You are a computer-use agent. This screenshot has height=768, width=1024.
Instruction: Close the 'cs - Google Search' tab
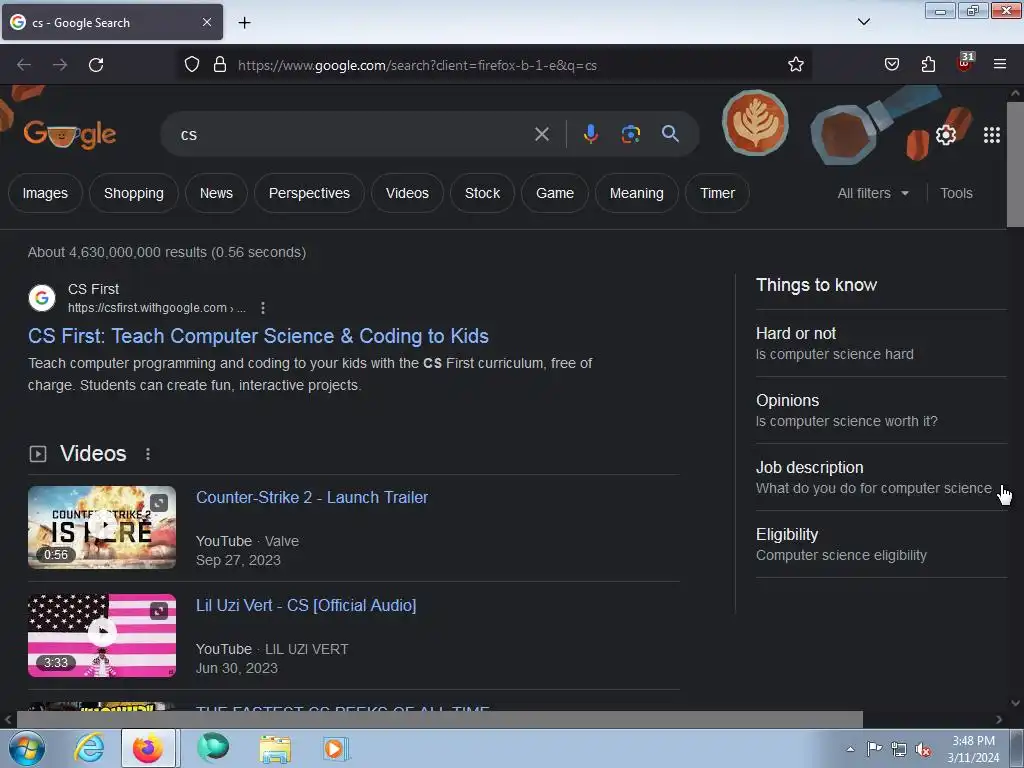(x=206, y=22)
